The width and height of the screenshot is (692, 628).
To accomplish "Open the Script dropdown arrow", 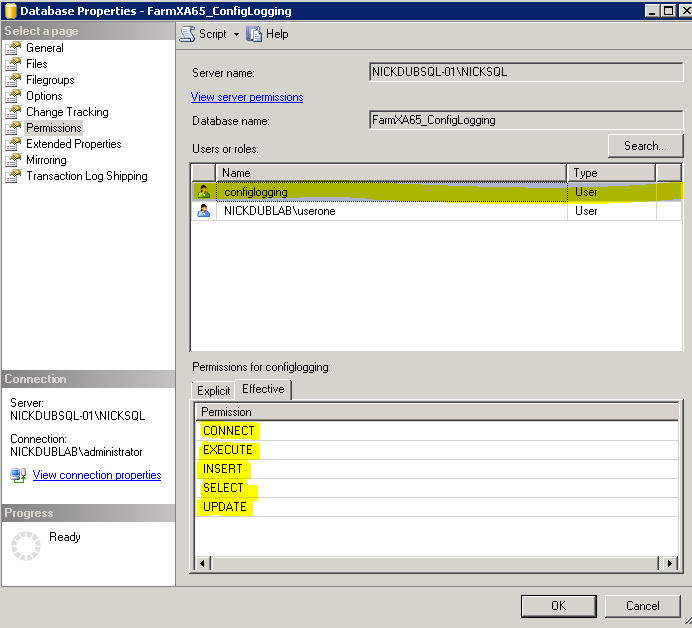I will 237,34.
